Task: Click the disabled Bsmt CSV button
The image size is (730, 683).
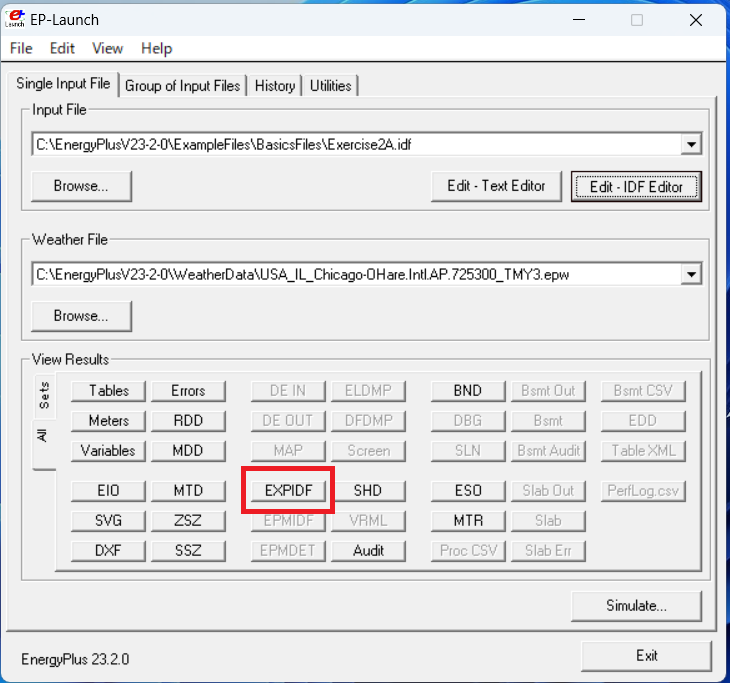Action: pos(643,391)
